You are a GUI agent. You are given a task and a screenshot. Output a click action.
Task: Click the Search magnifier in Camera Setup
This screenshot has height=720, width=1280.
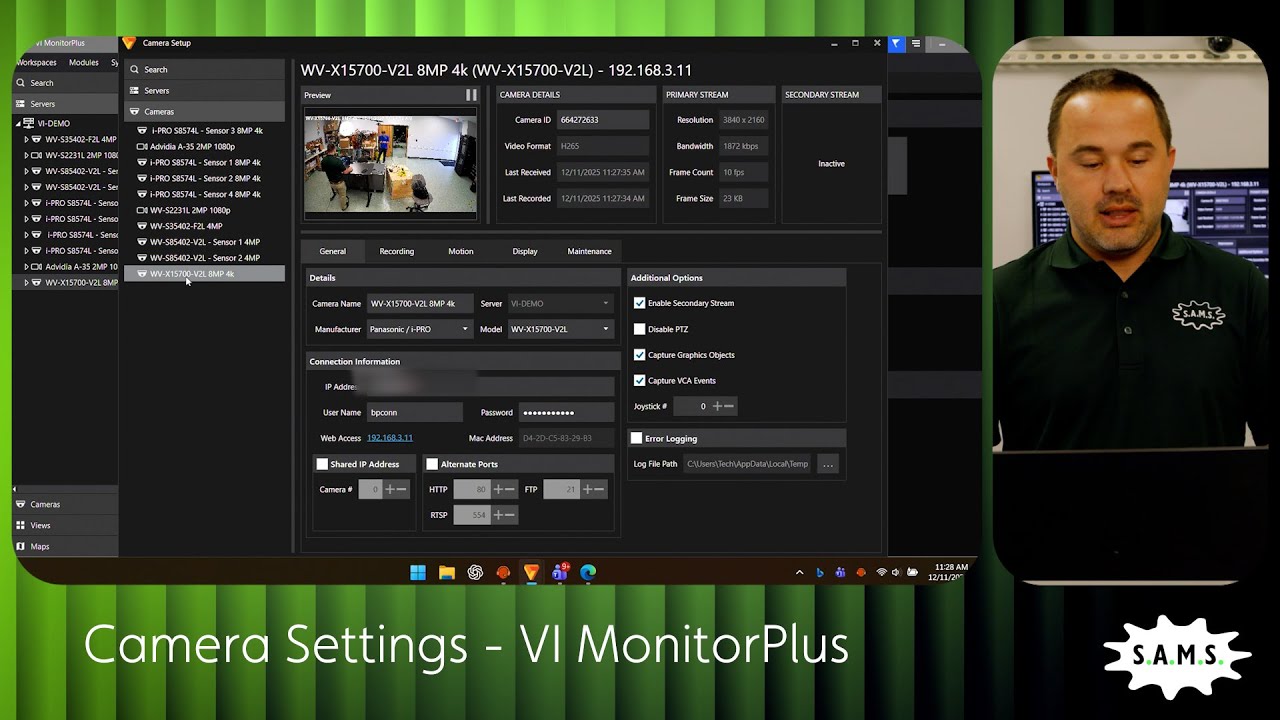point(134,70)
